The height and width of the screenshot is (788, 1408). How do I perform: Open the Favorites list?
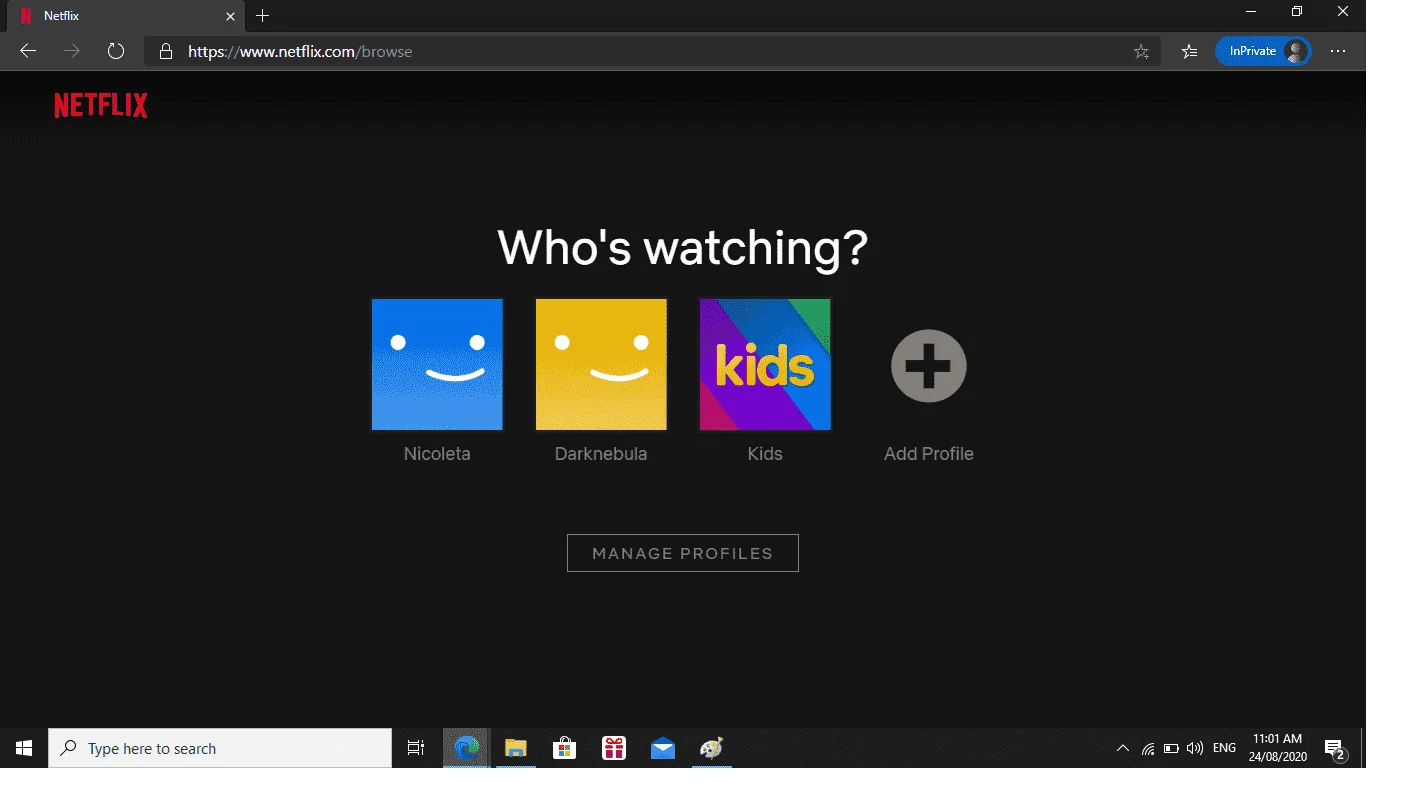click(x=1189, y=52)
